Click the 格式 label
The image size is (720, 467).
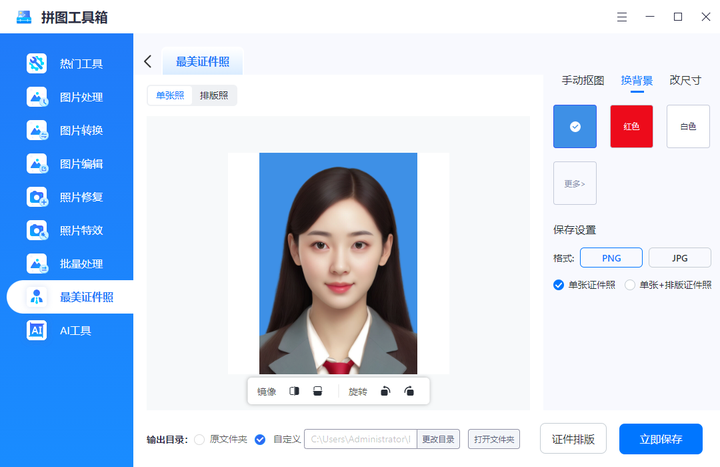click(x=564, y=258)
